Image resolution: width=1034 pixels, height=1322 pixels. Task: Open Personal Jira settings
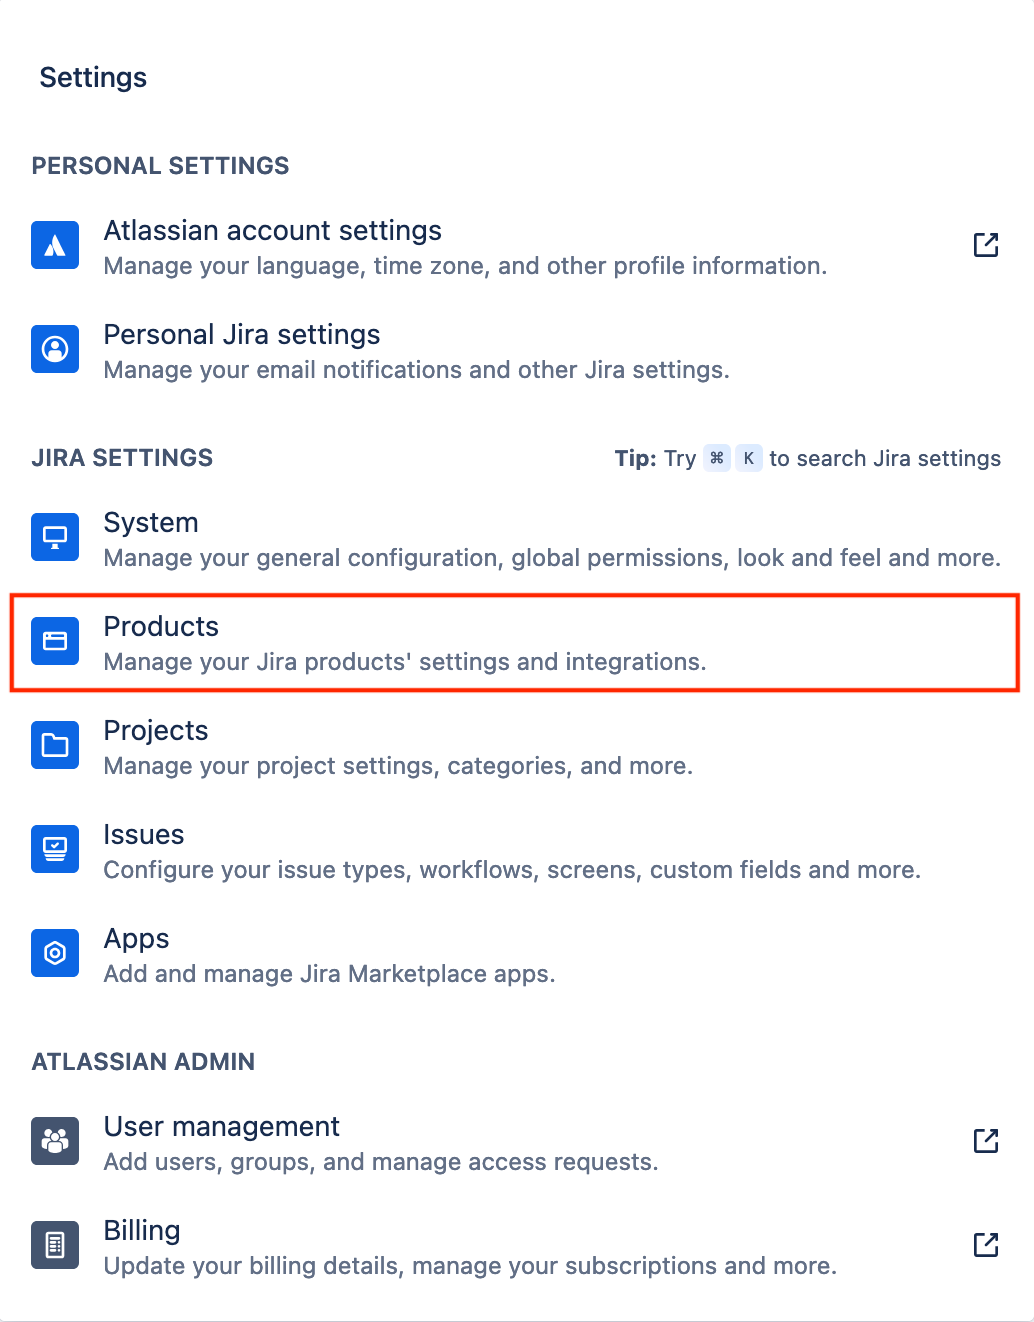pyautogui.click(x=241, y=335)
